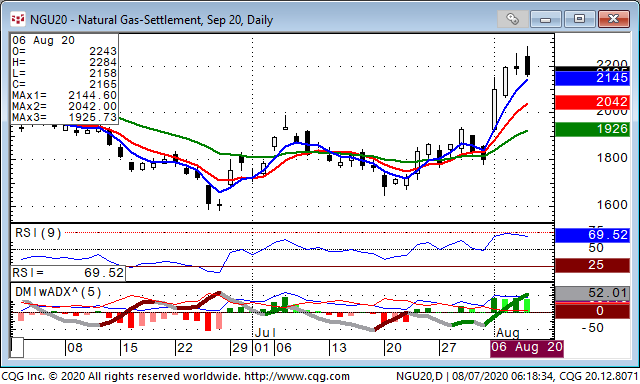Select the RSI (9) study label
640x384 pixels.
pyautogui.click(x=38, y=233)
